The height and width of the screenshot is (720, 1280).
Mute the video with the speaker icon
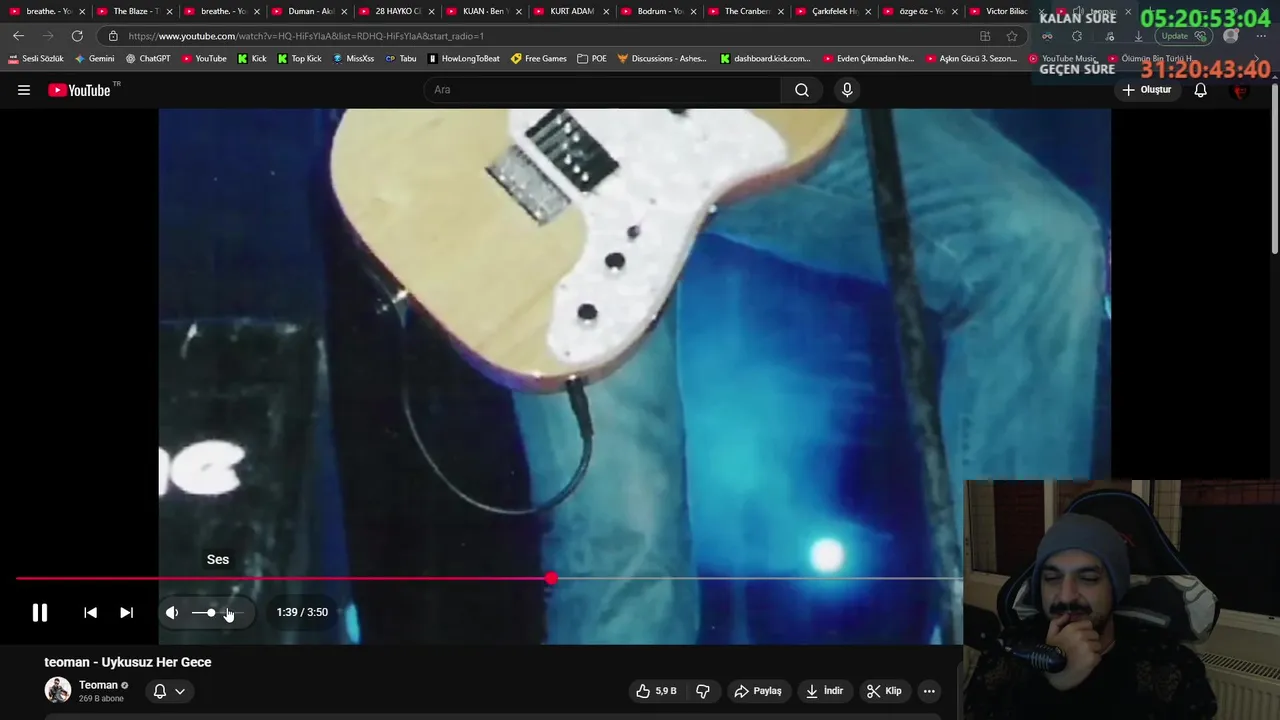[x=172, y=612]
